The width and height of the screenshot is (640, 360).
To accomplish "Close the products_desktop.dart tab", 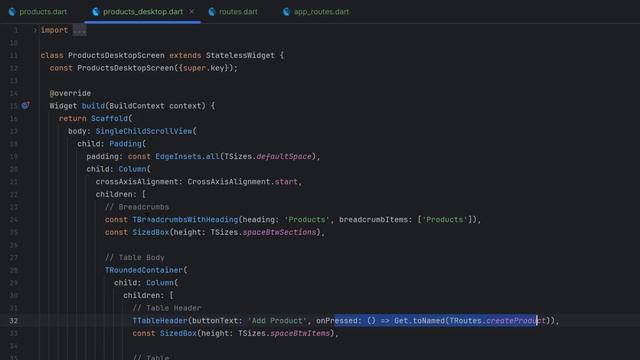I will (x=191, y=12).
